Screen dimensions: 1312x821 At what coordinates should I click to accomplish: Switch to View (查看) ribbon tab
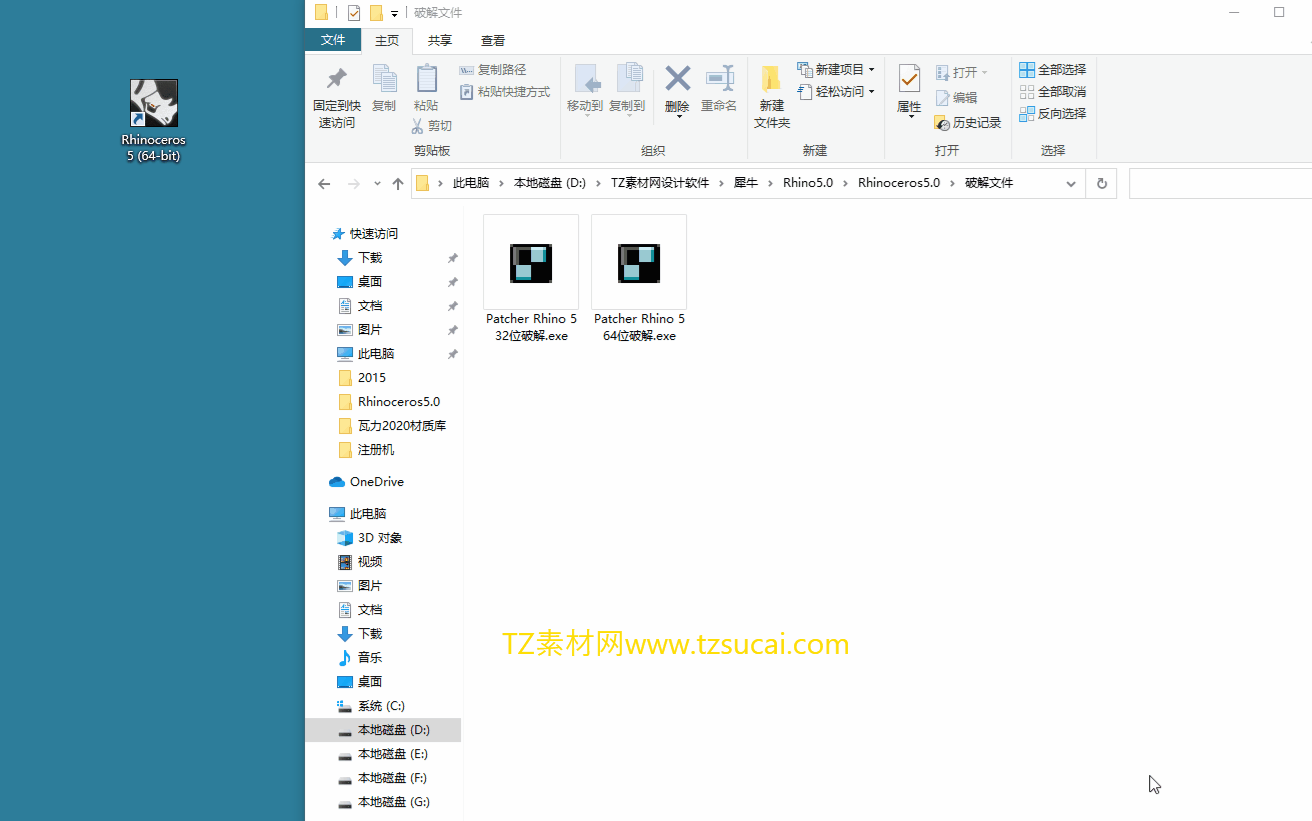coord(493,41)
